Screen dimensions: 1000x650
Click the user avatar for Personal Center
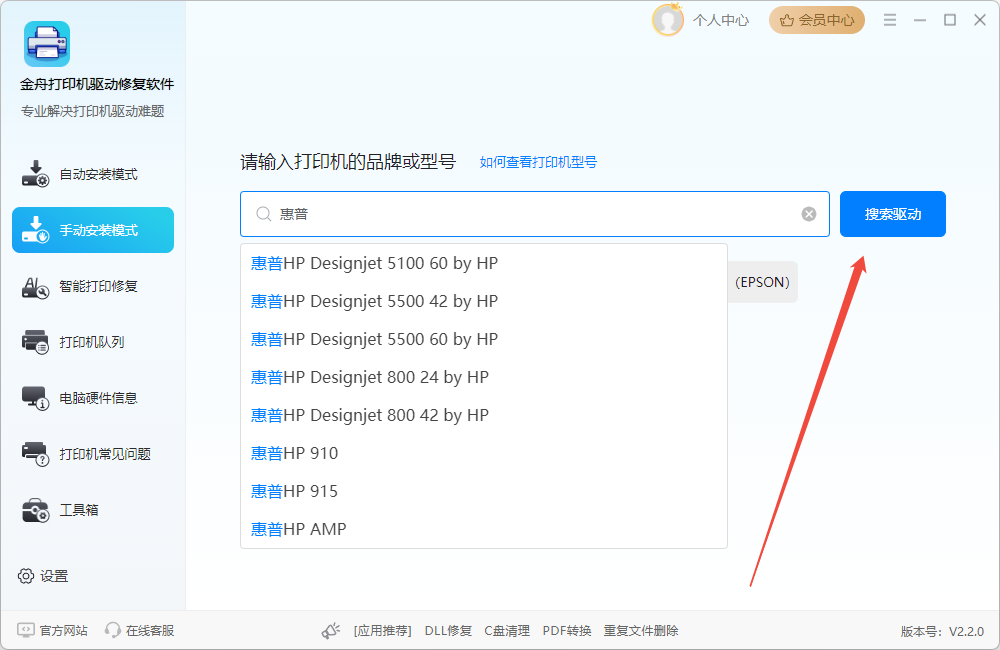click(x=667, y=20)
